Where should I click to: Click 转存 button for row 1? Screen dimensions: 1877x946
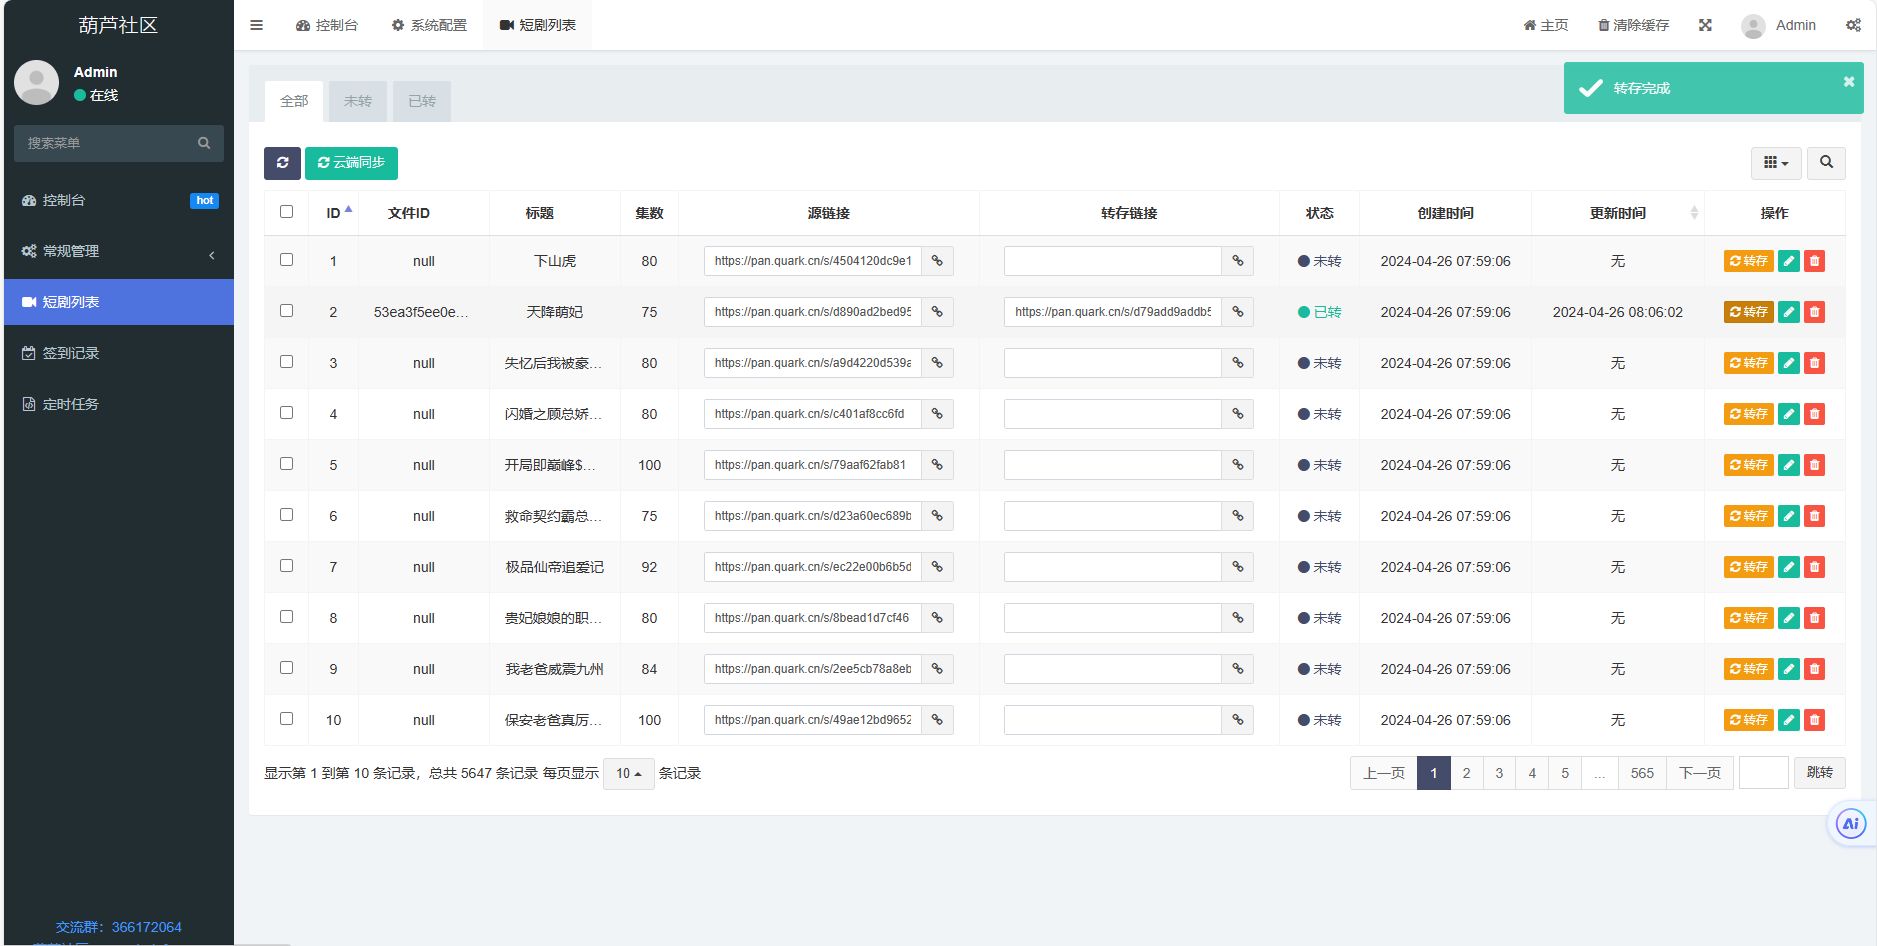coord(1749,261)
